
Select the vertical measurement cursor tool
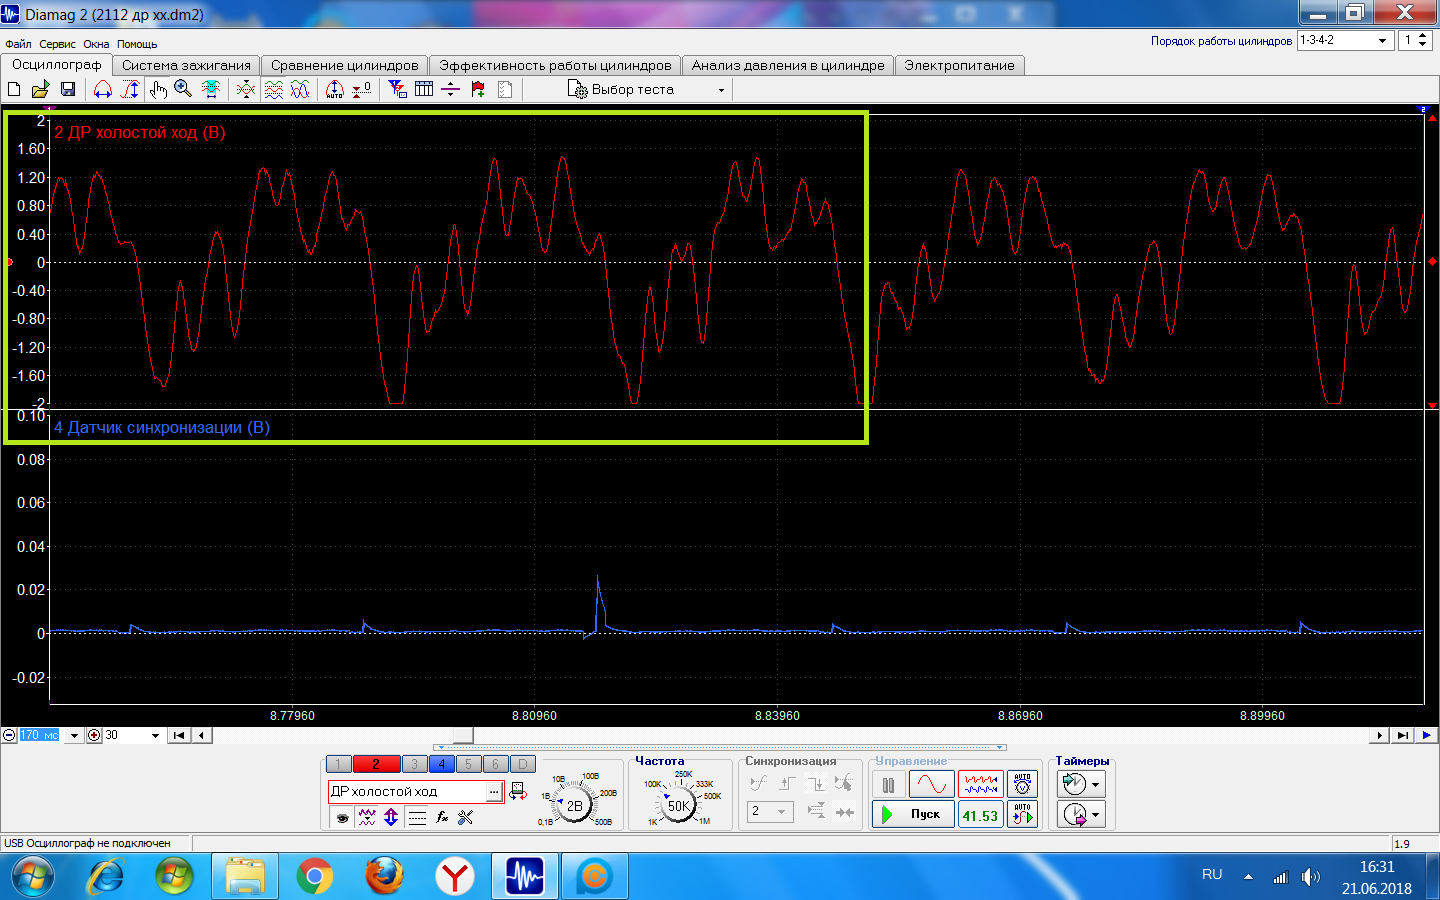pyautogui.click(x=130, y=90)
